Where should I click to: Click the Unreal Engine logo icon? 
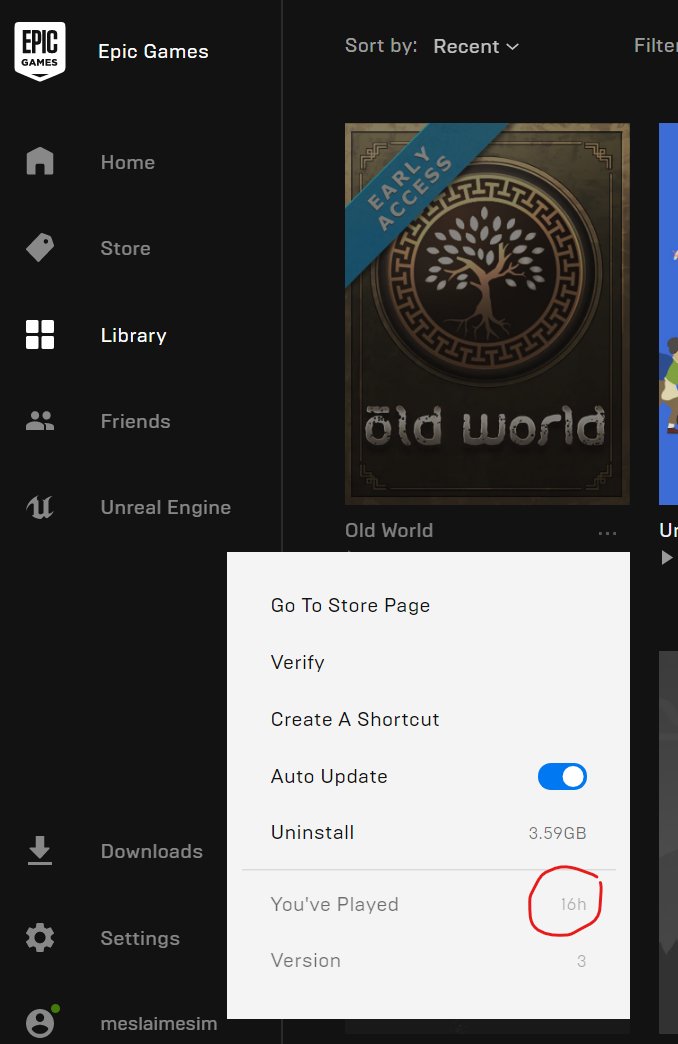point(40,507)
